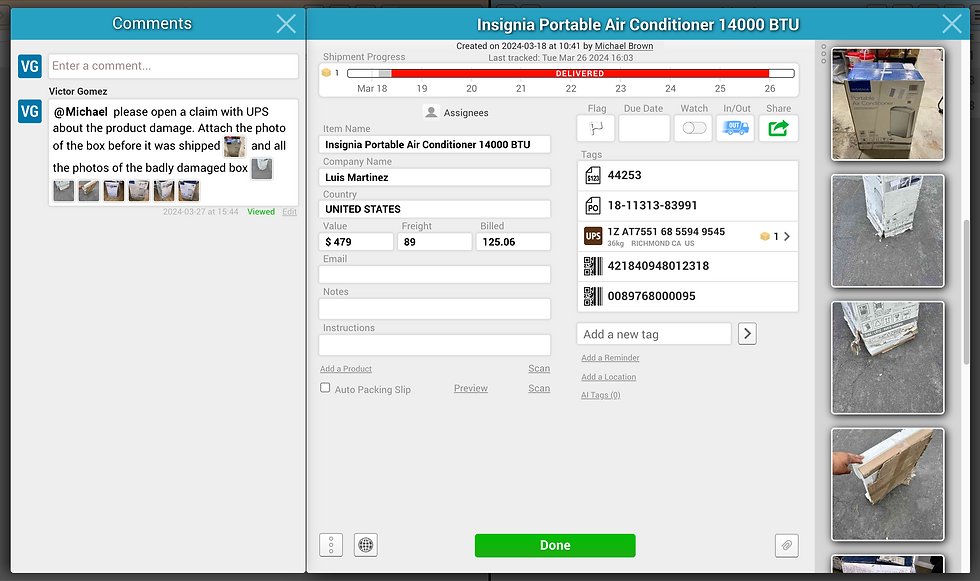Click the green Share icon
Image resolution: width=980 pixels, height=581 pixels.
point(778,129)
